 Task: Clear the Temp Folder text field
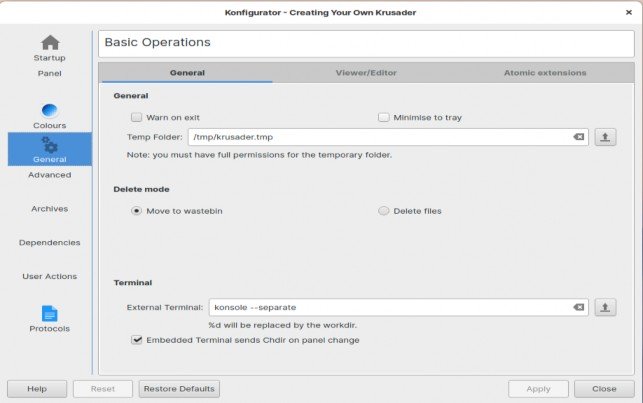coord(579,137)
